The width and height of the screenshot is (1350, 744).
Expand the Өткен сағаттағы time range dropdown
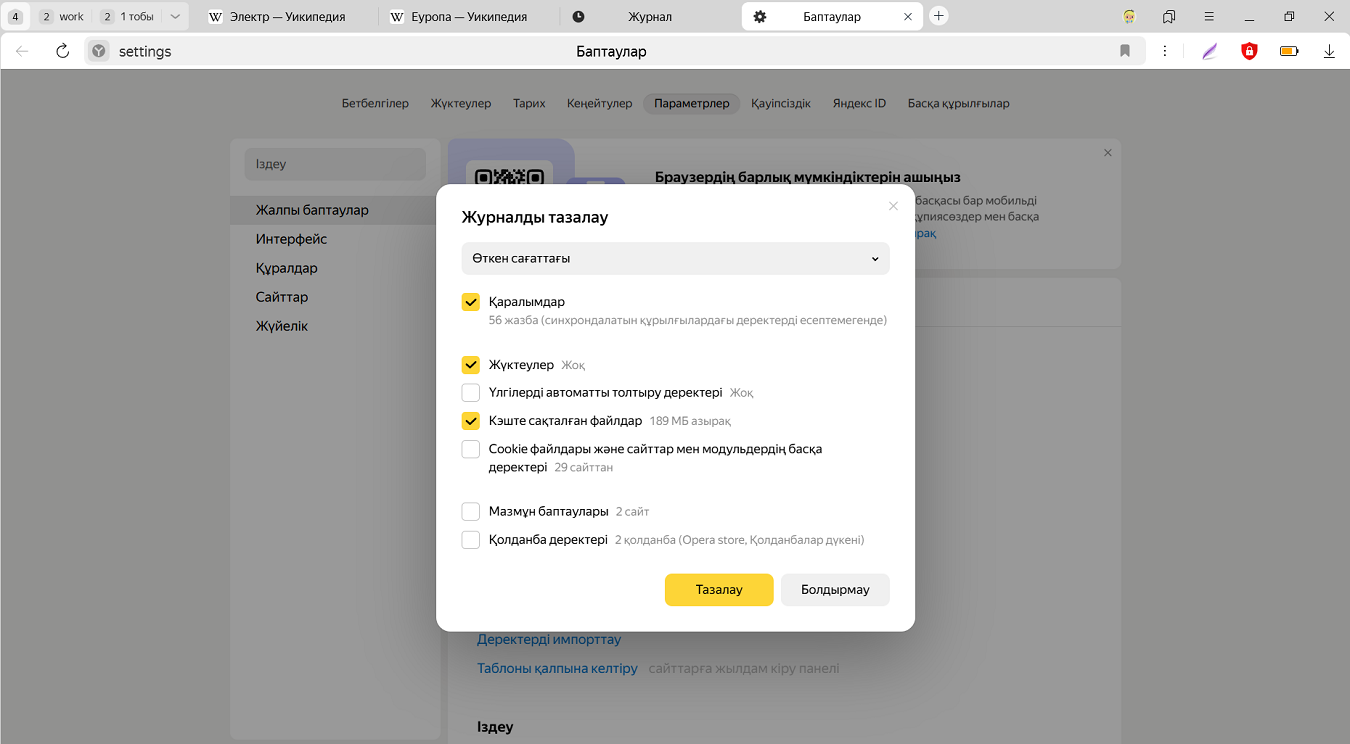(x=675, y=258)
